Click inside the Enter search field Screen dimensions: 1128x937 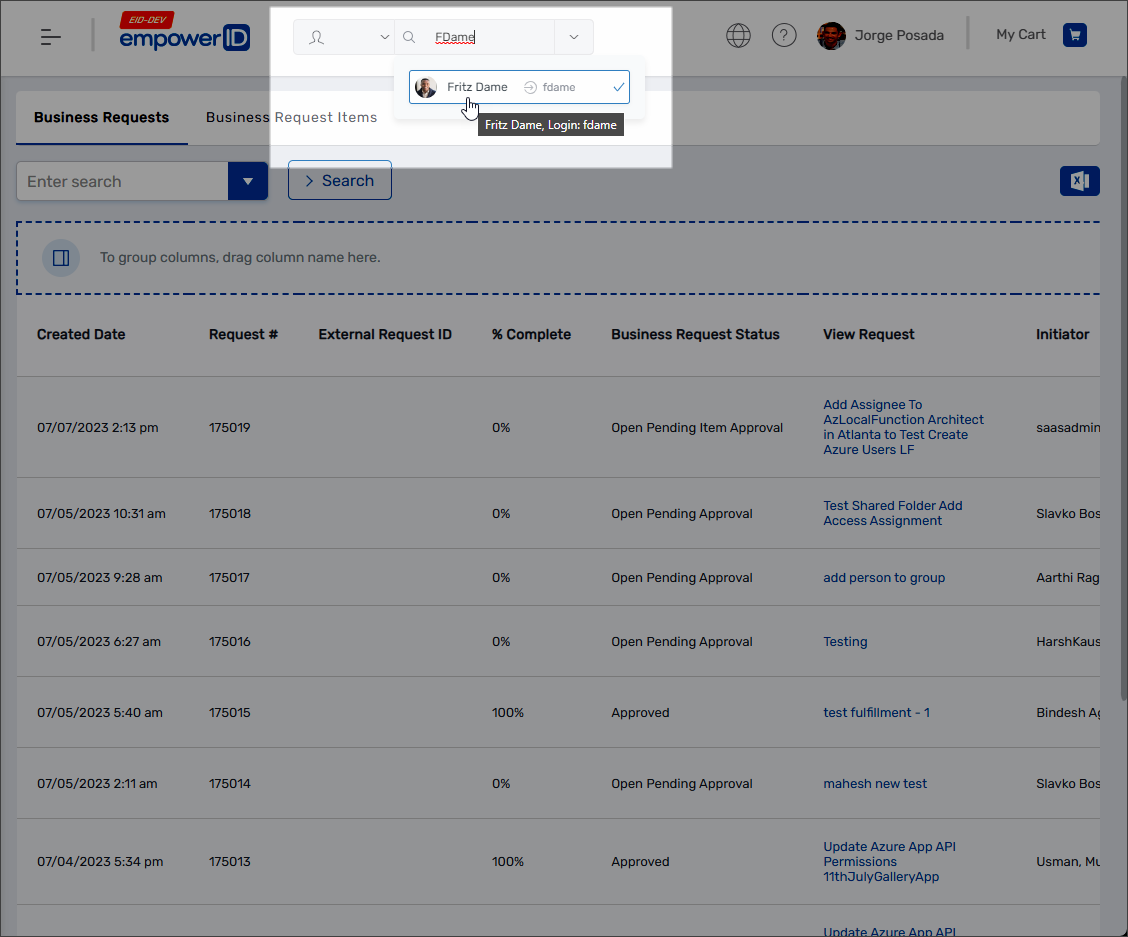[x=120, y=181]
